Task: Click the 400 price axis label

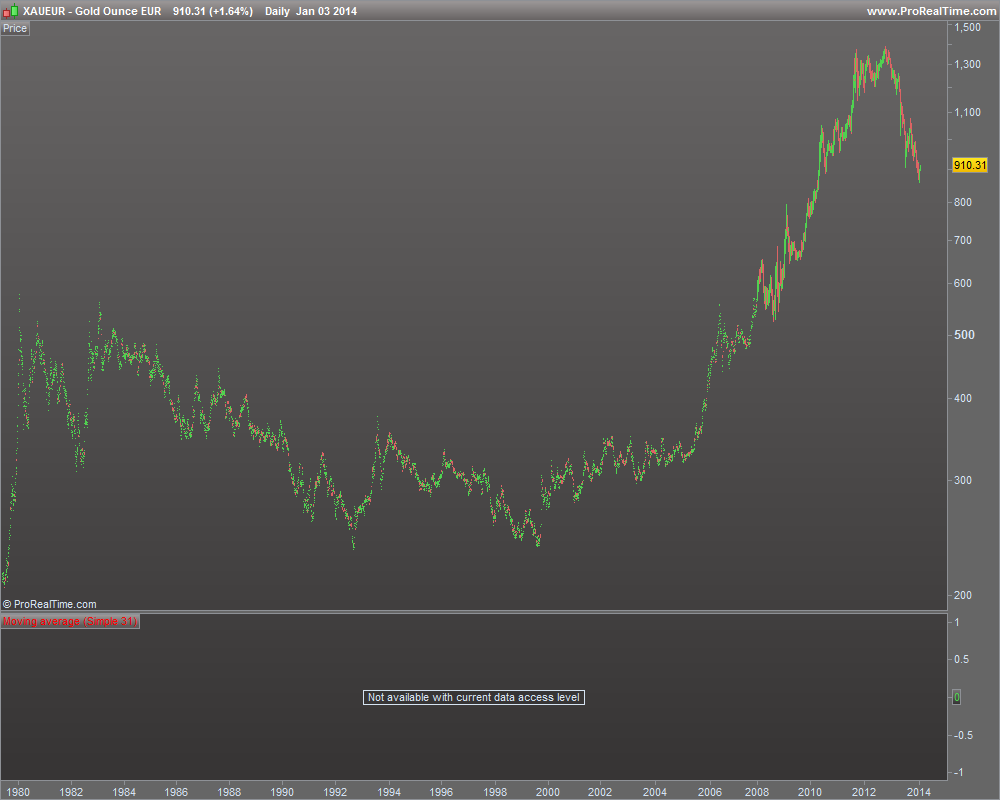Action: click(x=963, y=398)
